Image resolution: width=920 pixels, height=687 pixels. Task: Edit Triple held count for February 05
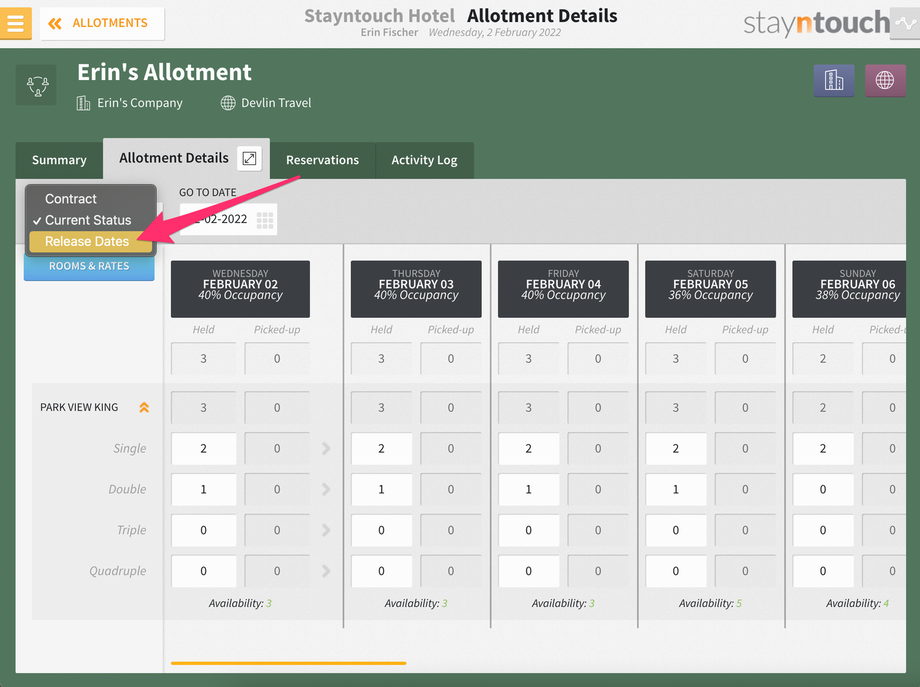coord(676,530)
